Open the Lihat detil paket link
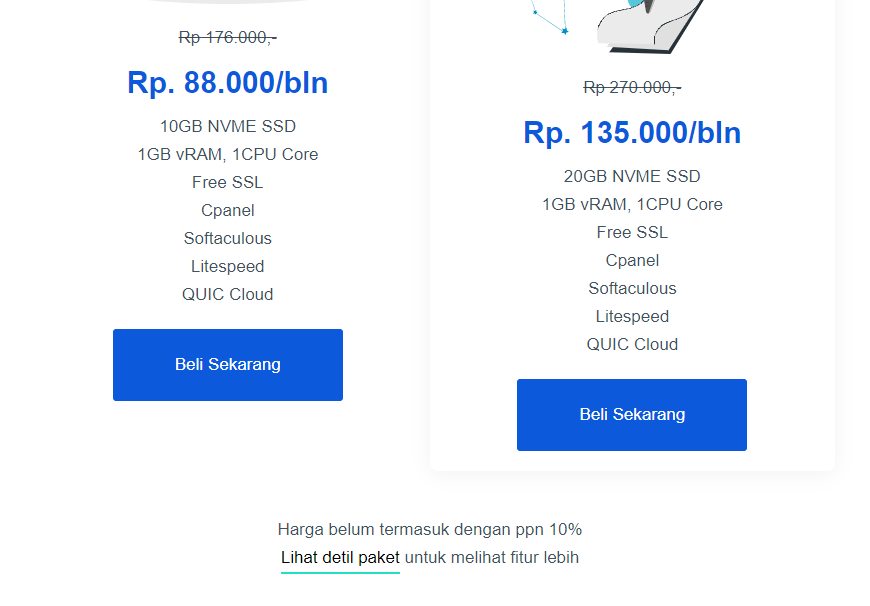The width and height of the screenshot is (870, 606). tap(340, 558)
